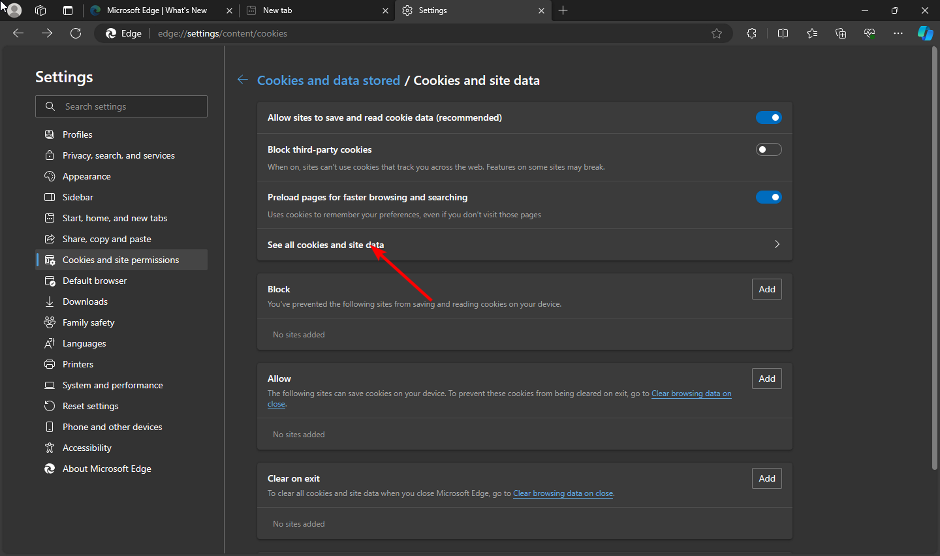The image size is (940, 556).
Task: Enable Block third-party cookies switch
Action: pyautogui.click(x=769, y=149)
